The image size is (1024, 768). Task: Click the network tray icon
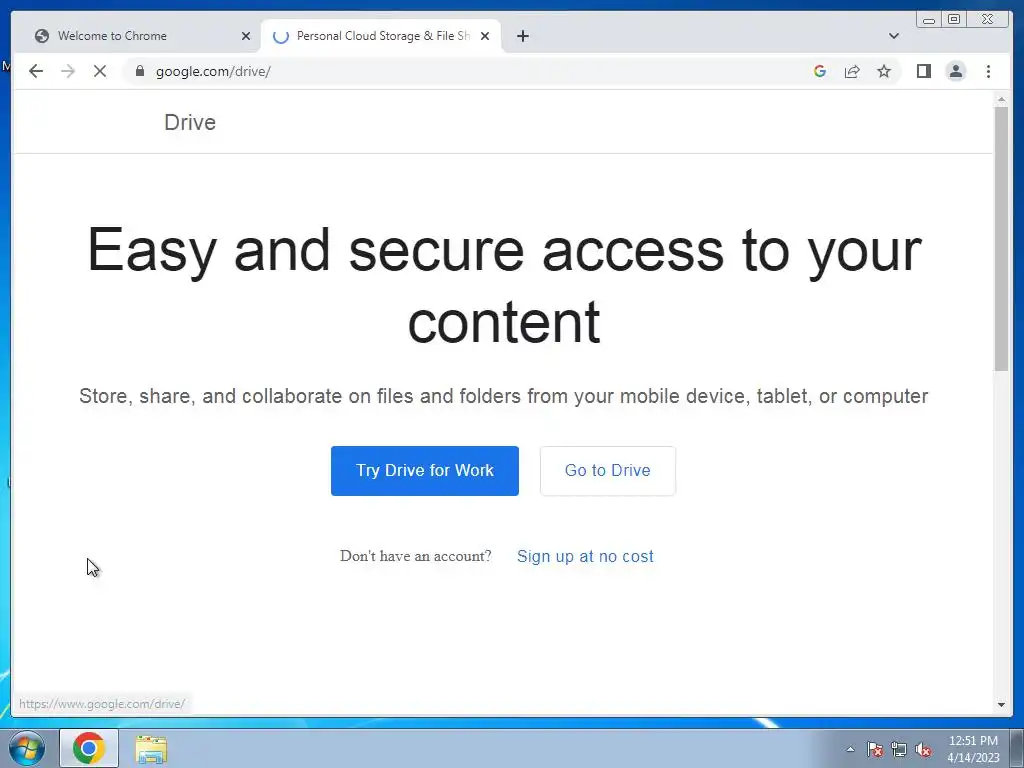click(899, 749)
